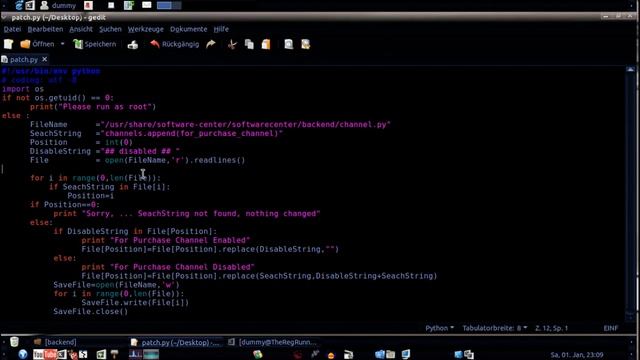Click the Z. 12, Sp. 1 status text

(551, 328)
